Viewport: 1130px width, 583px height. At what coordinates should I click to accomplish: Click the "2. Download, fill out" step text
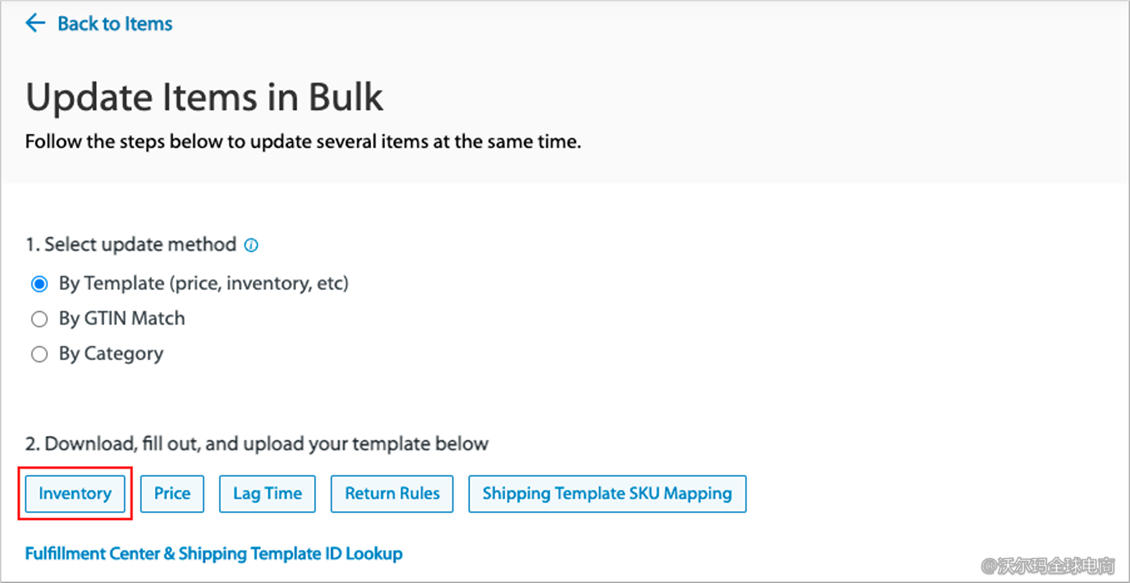point(257,443)
